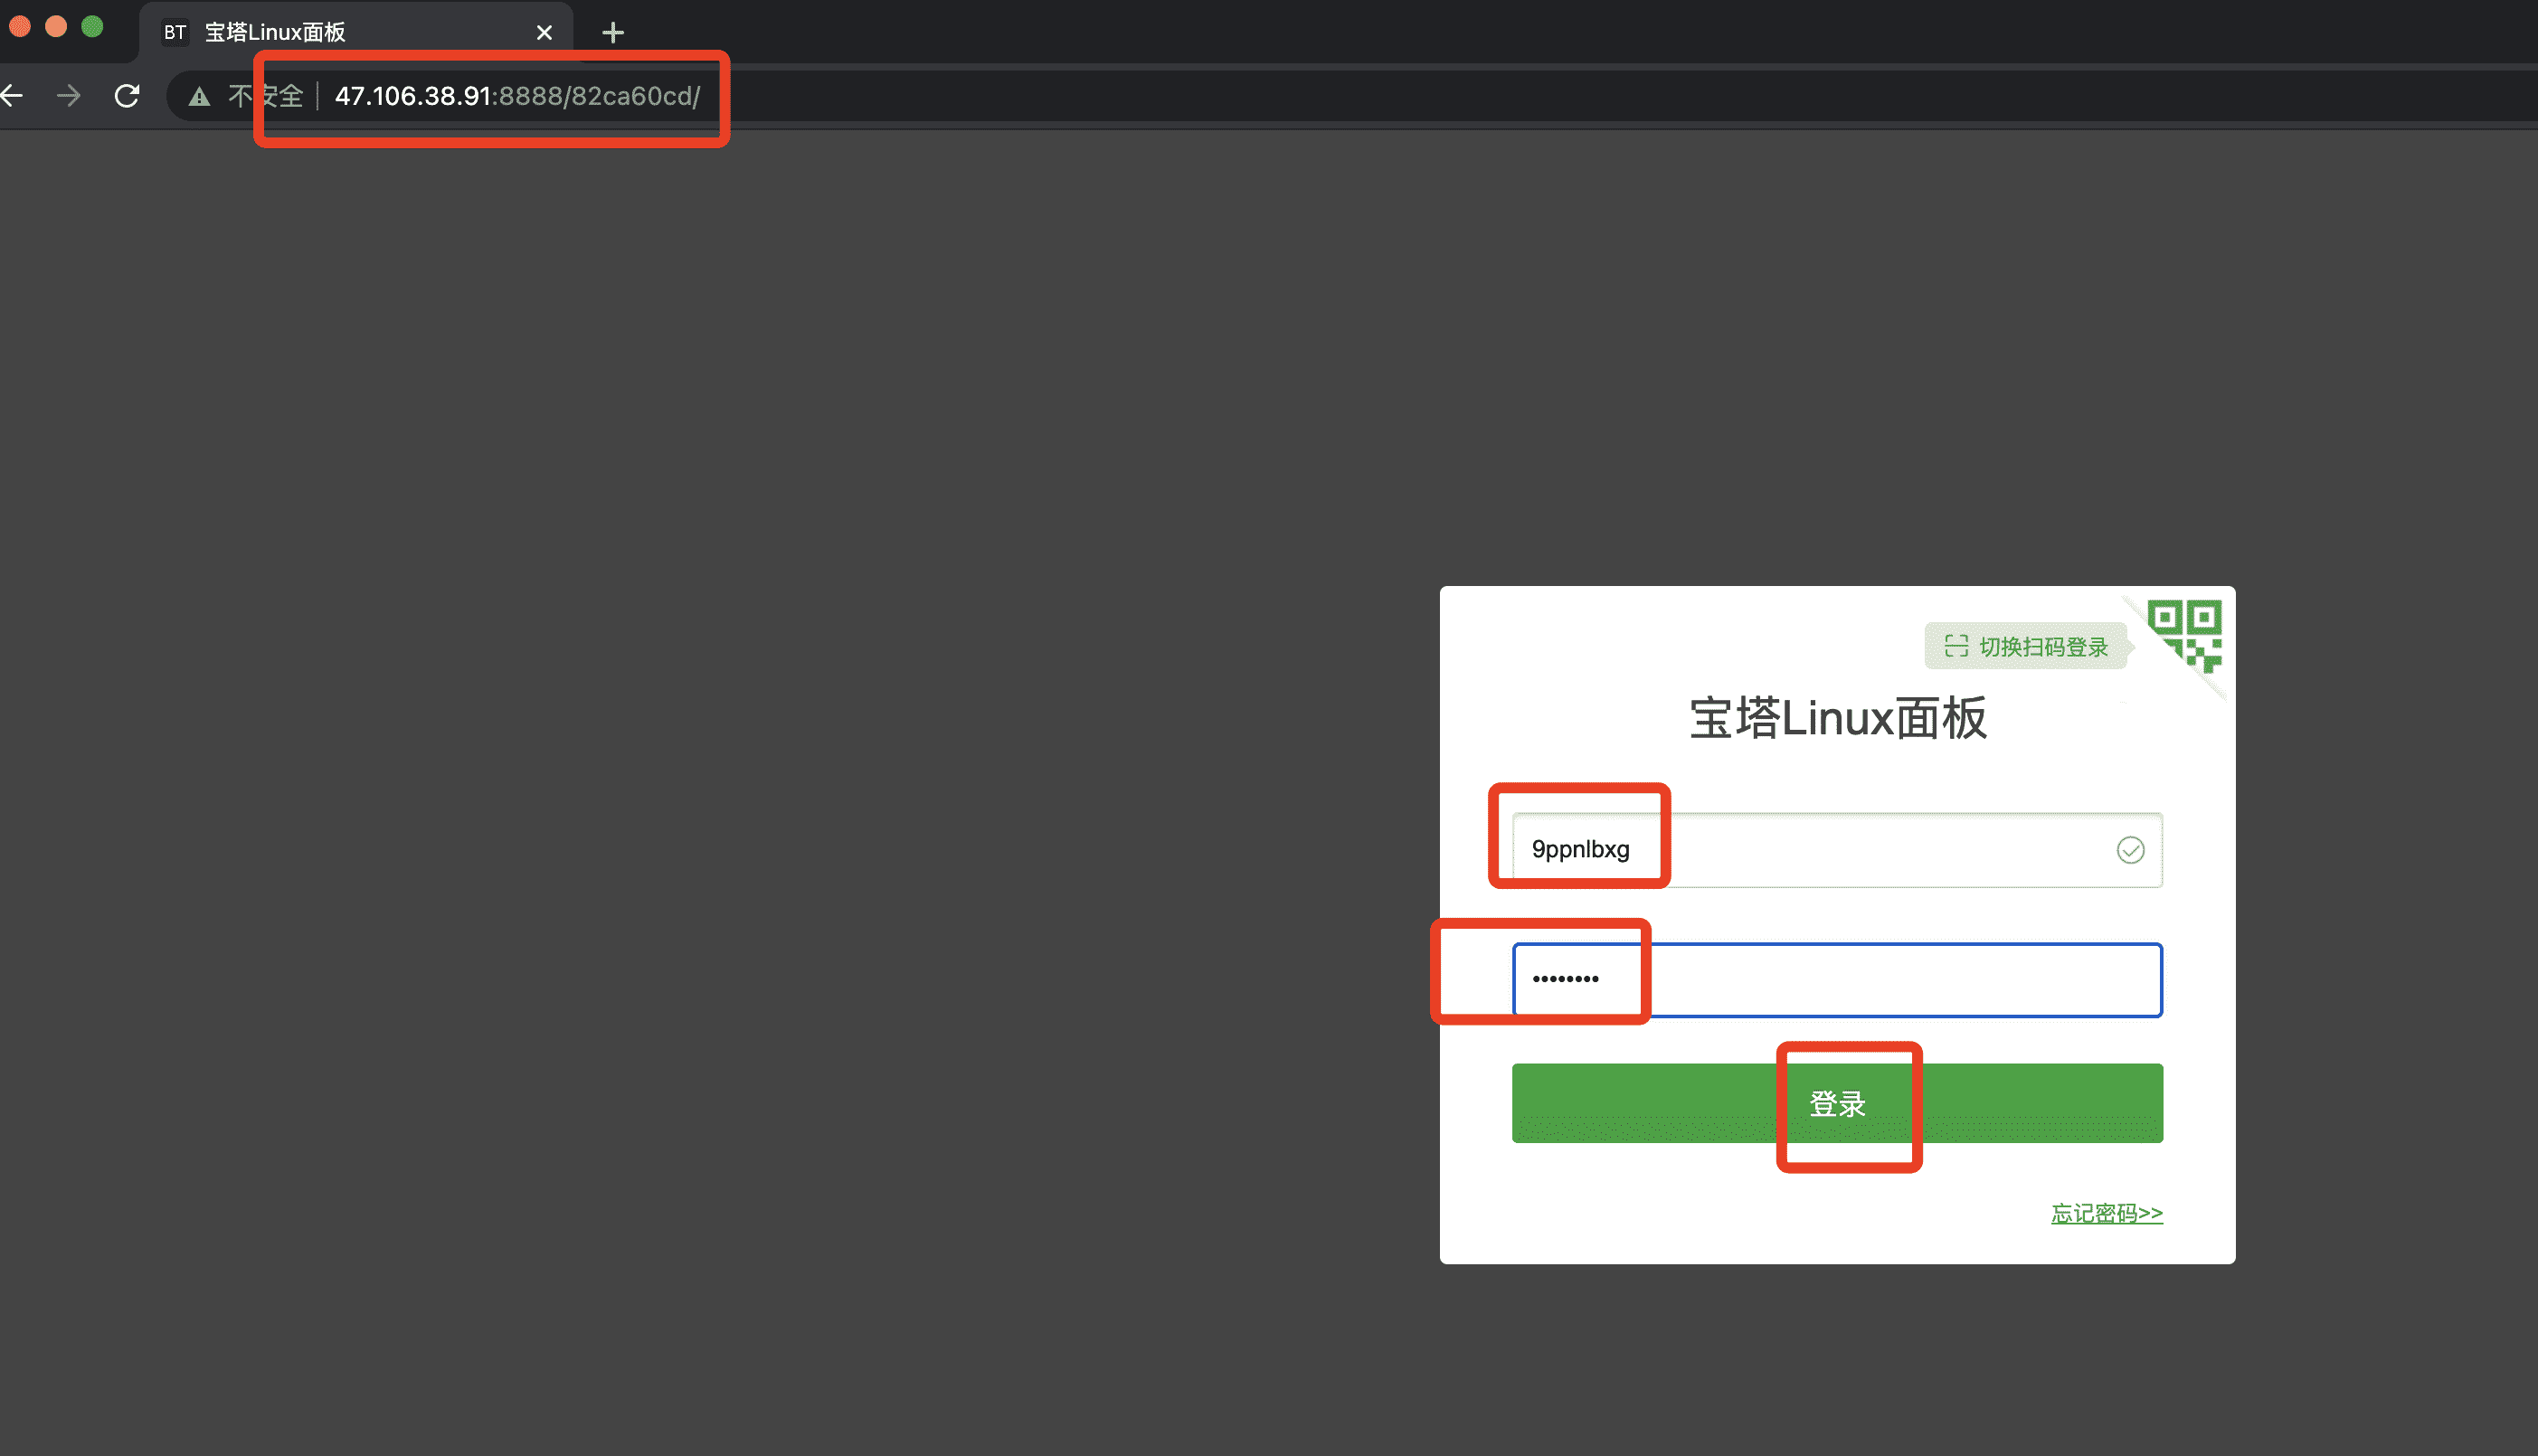
Task: Close the 宝塔Linux面板 tab
Action: (x=544, y=33)
